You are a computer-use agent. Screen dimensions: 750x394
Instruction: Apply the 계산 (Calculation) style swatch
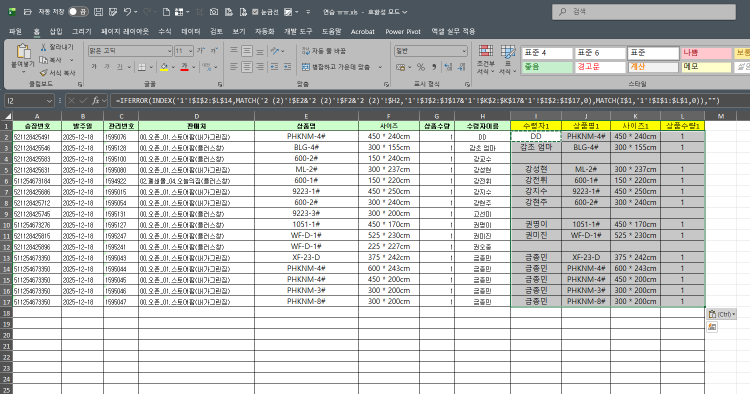[x=653, y=67]
